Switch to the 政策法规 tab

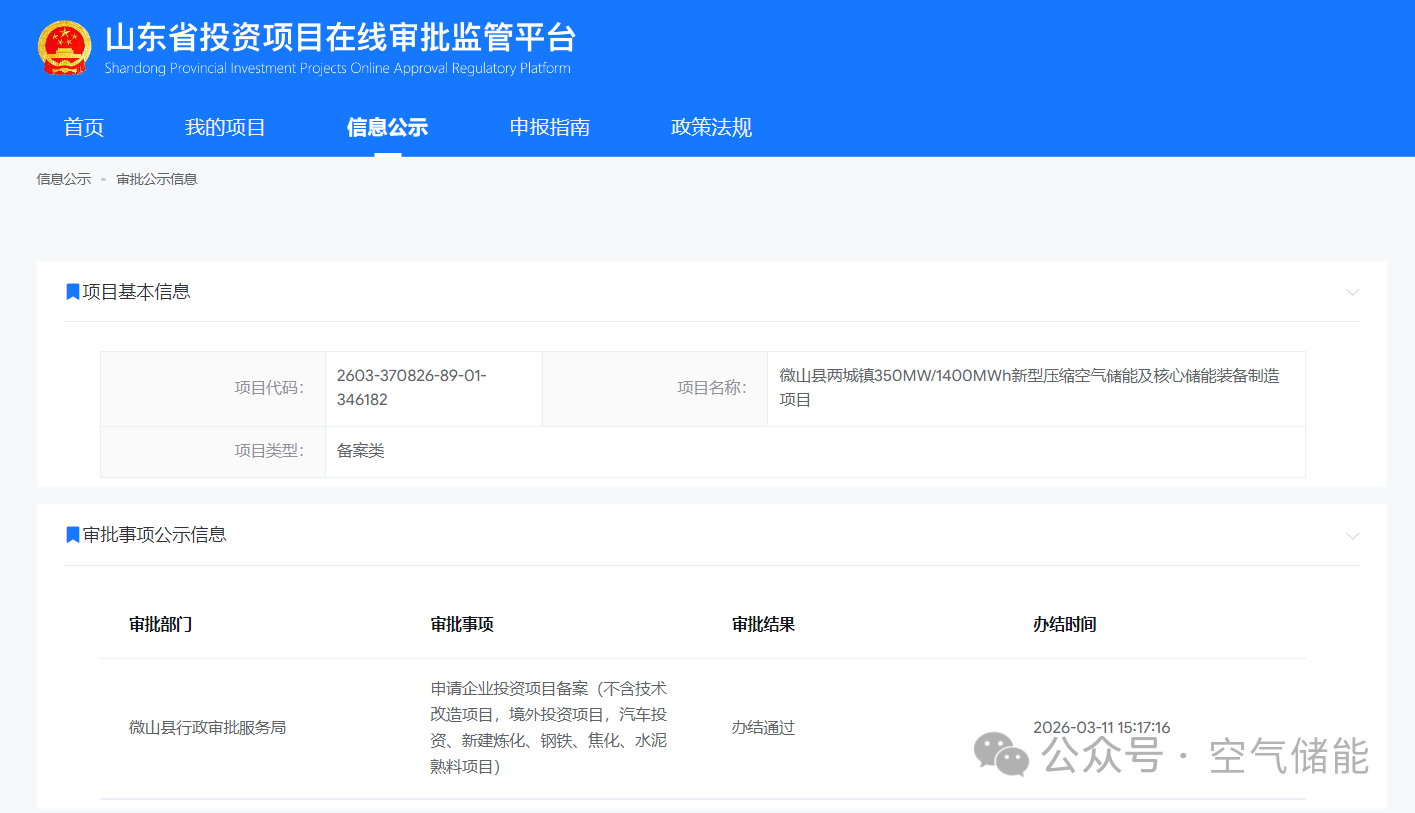pyautogui.click(x=711, y=128)
